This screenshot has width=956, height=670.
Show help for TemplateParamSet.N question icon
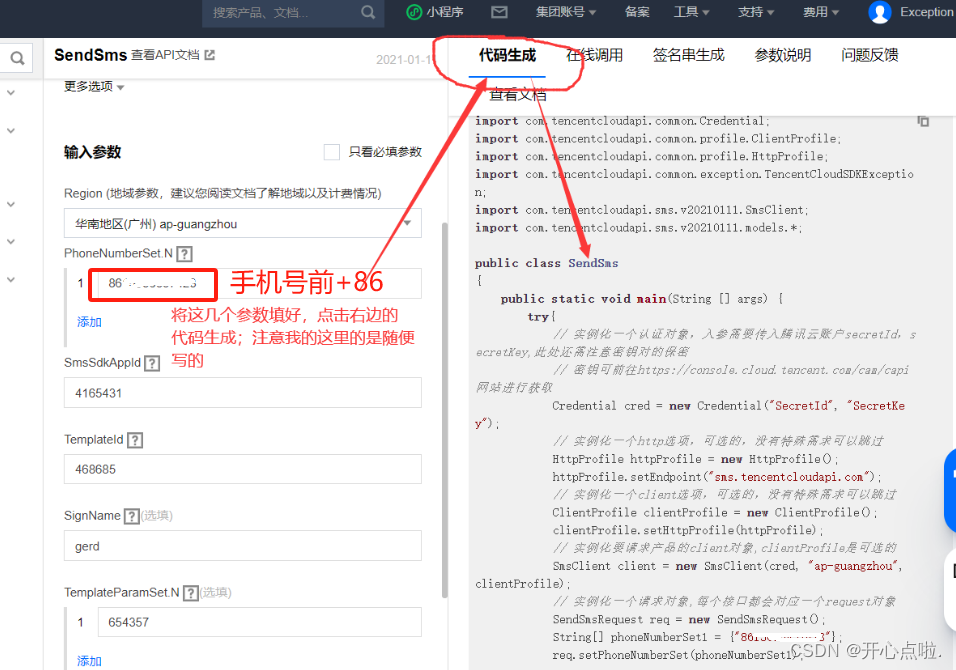[191, 593]
